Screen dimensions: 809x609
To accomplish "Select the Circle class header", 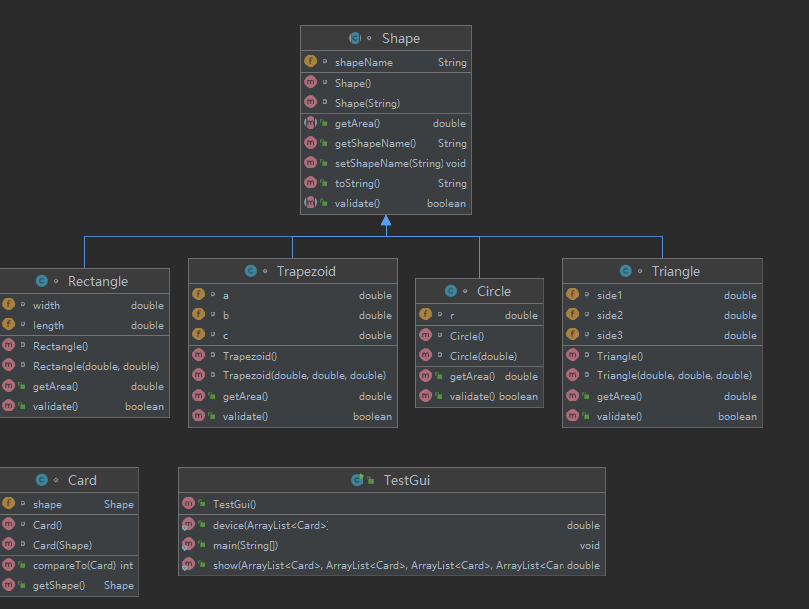I will point(479,291).
